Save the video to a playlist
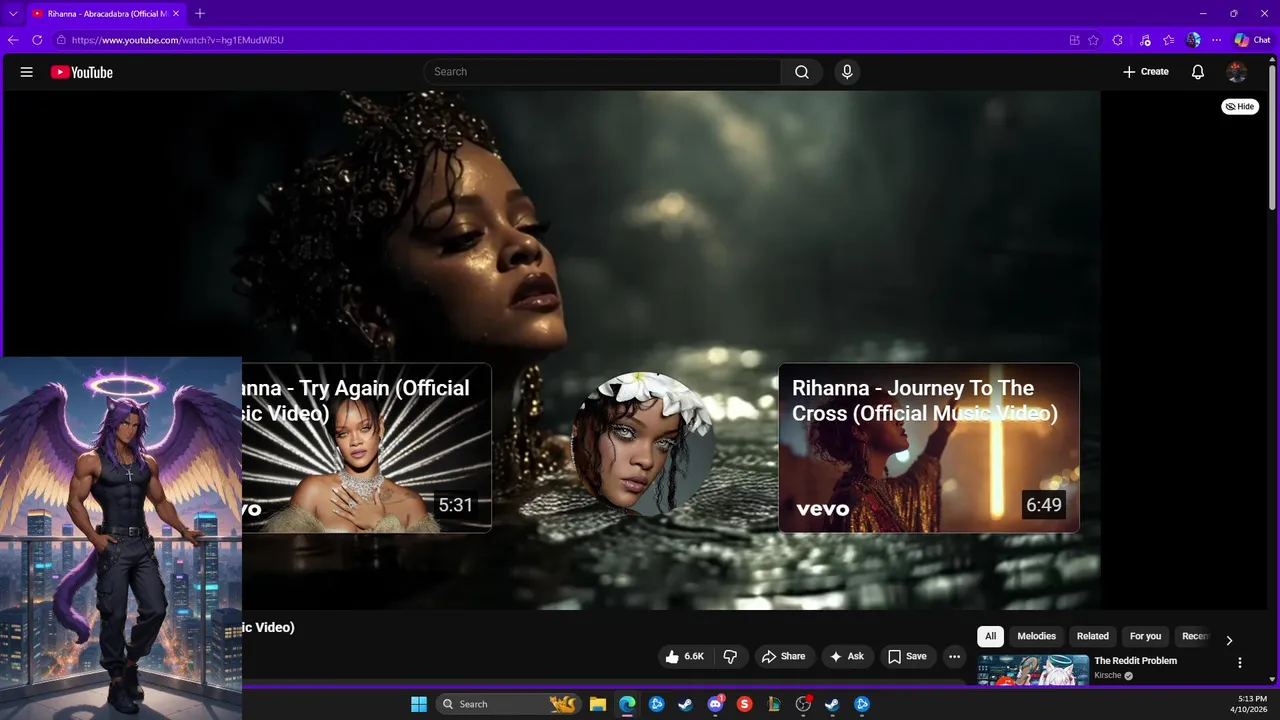The image size is (1280, 720). [907, 657]
